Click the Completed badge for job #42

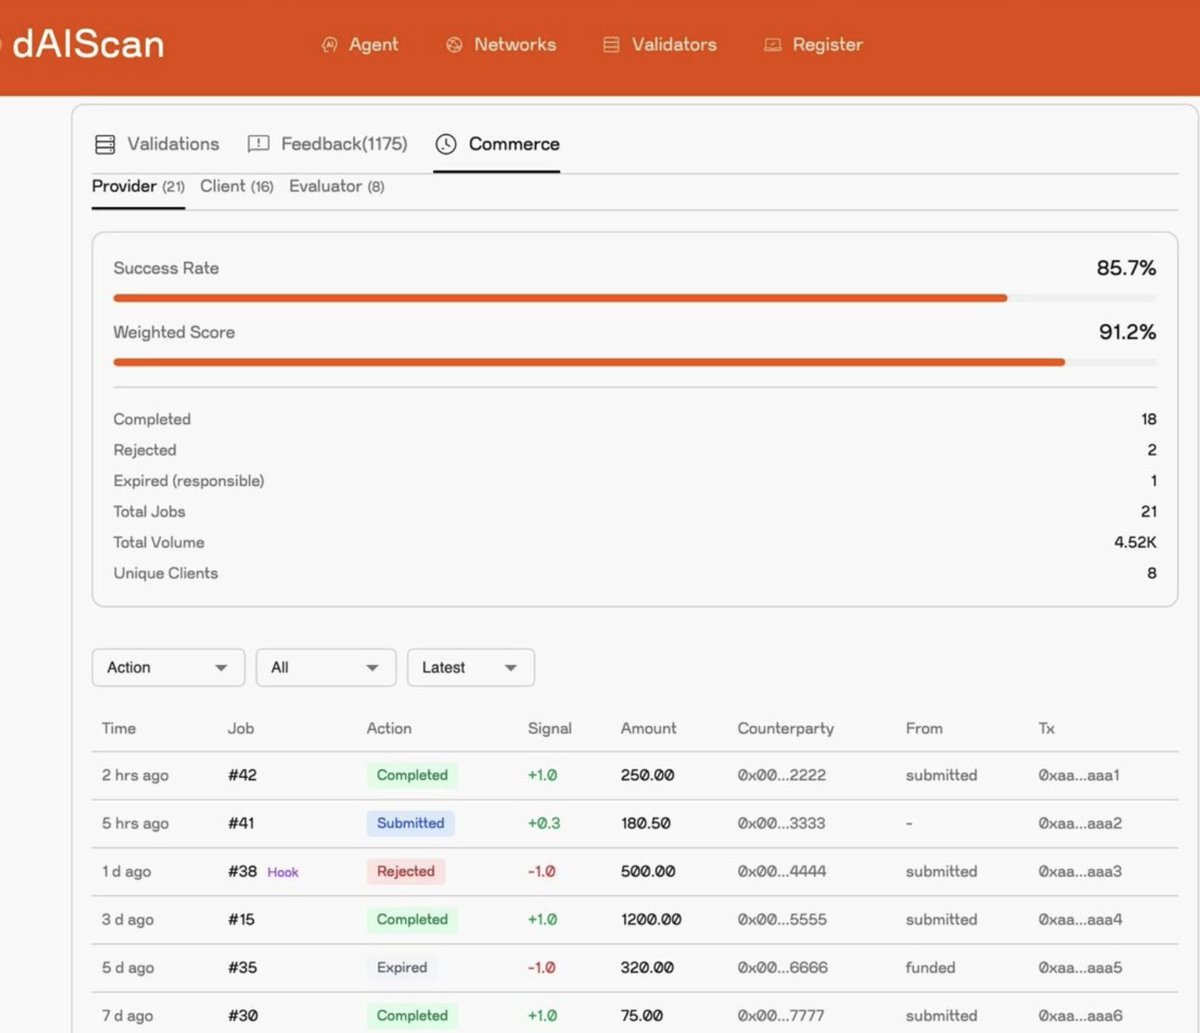coord(412,775)
